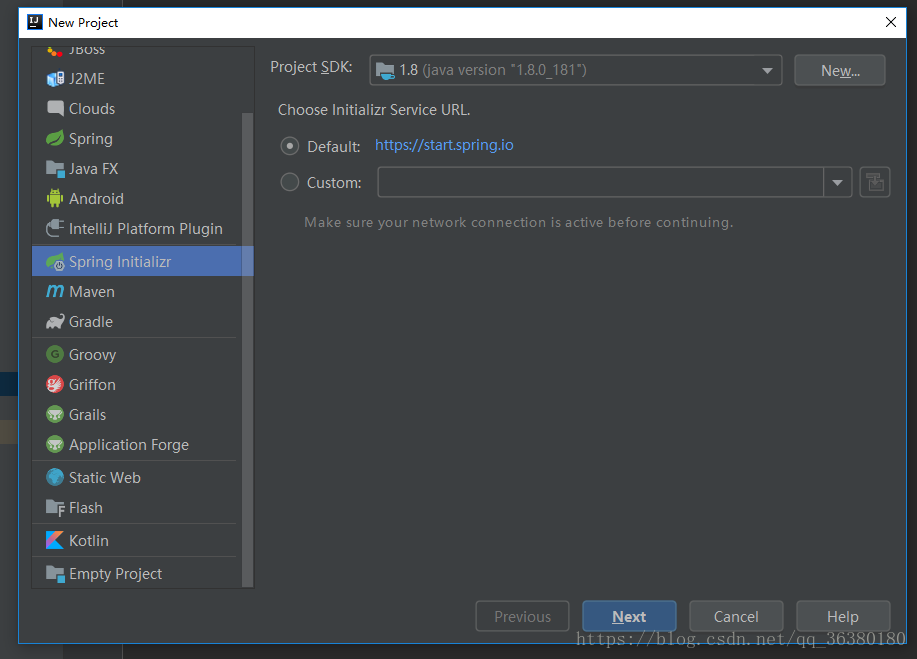Select Java FX text in the list
This screenshot has height=659, width=917.
click(x=94, y=168)
